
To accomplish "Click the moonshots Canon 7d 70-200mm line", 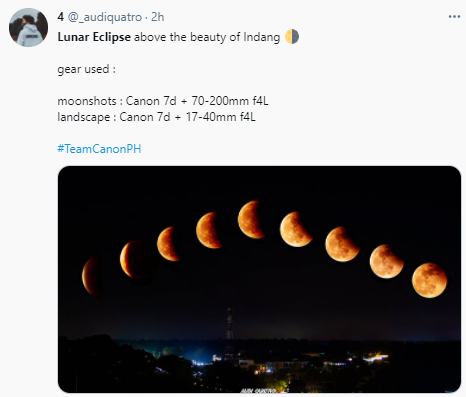I will click(163, 101).
